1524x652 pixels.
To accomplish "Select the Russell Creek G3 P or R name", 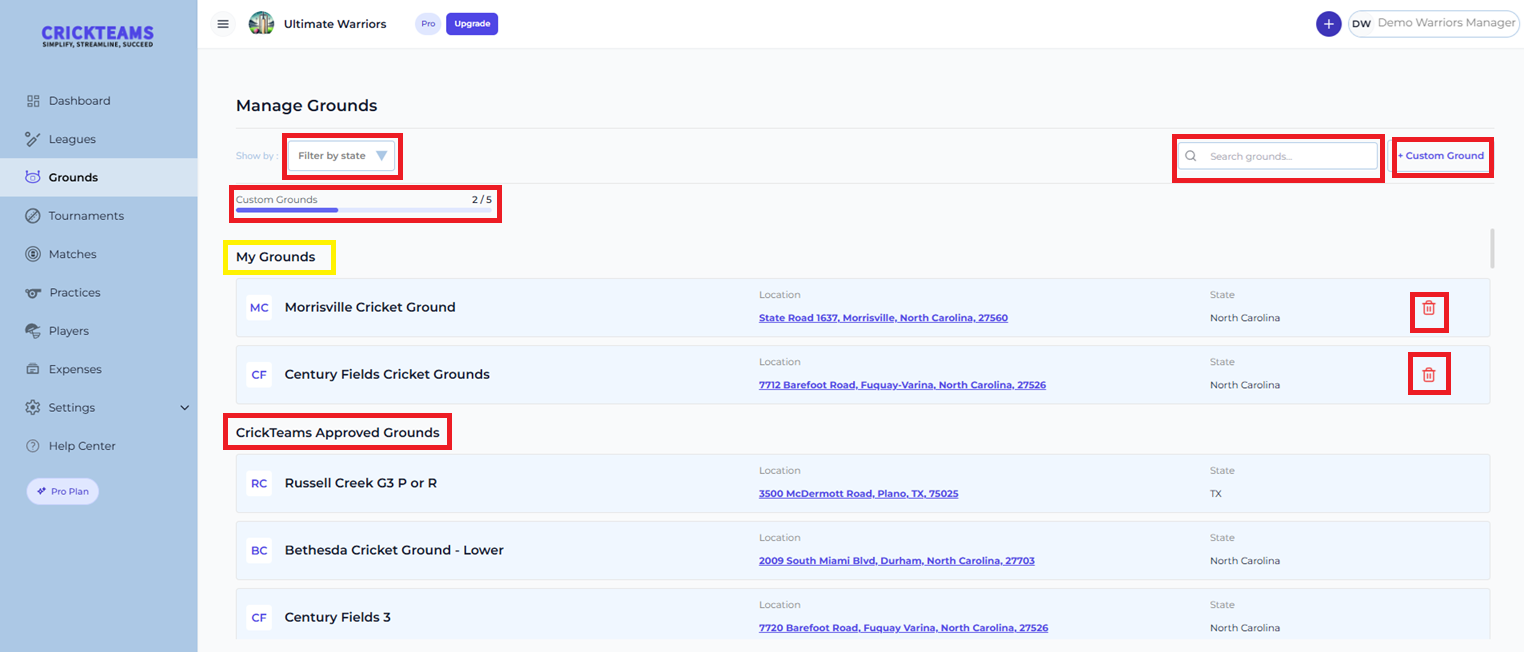I will tap(361, 483).
